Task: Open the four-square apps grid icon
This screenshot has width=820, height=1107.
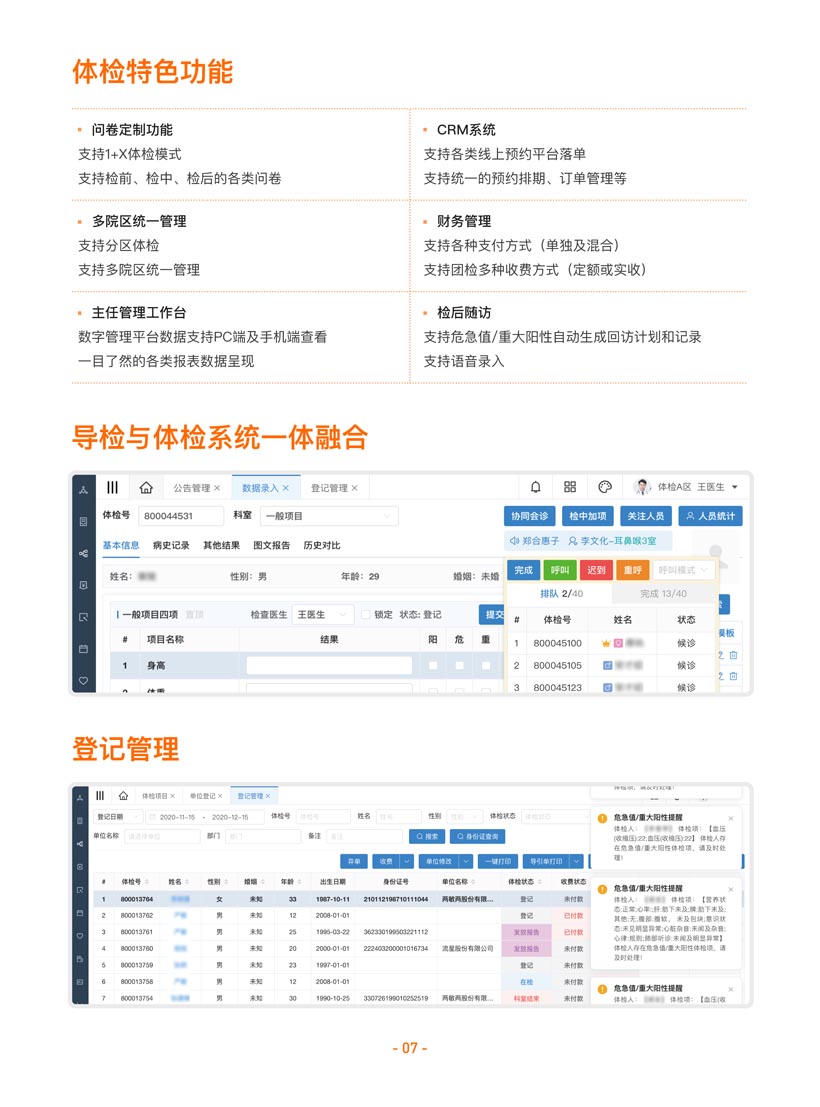Action: coord(570,487)
